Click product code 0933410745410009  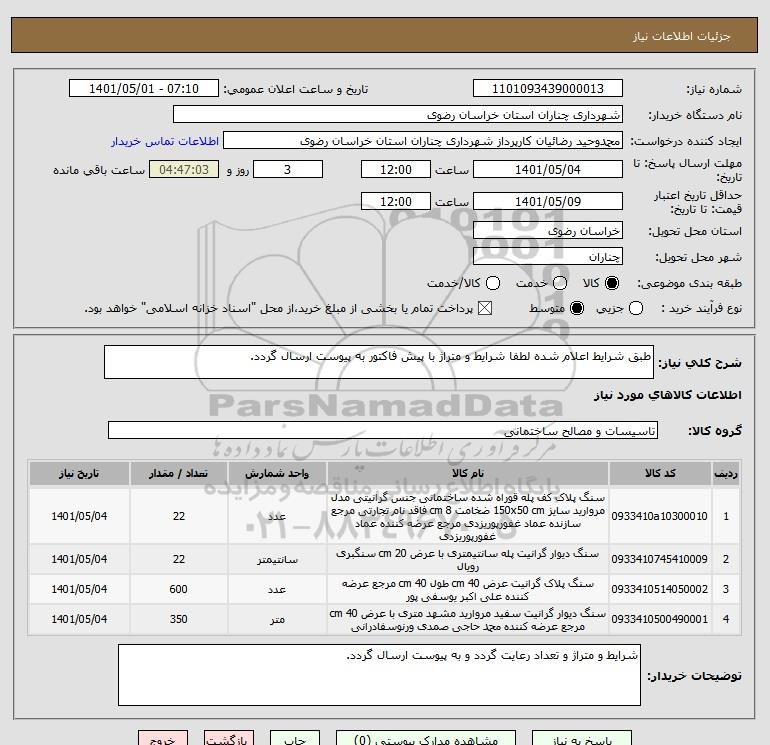pyautogui.click(x=660, y=559)
